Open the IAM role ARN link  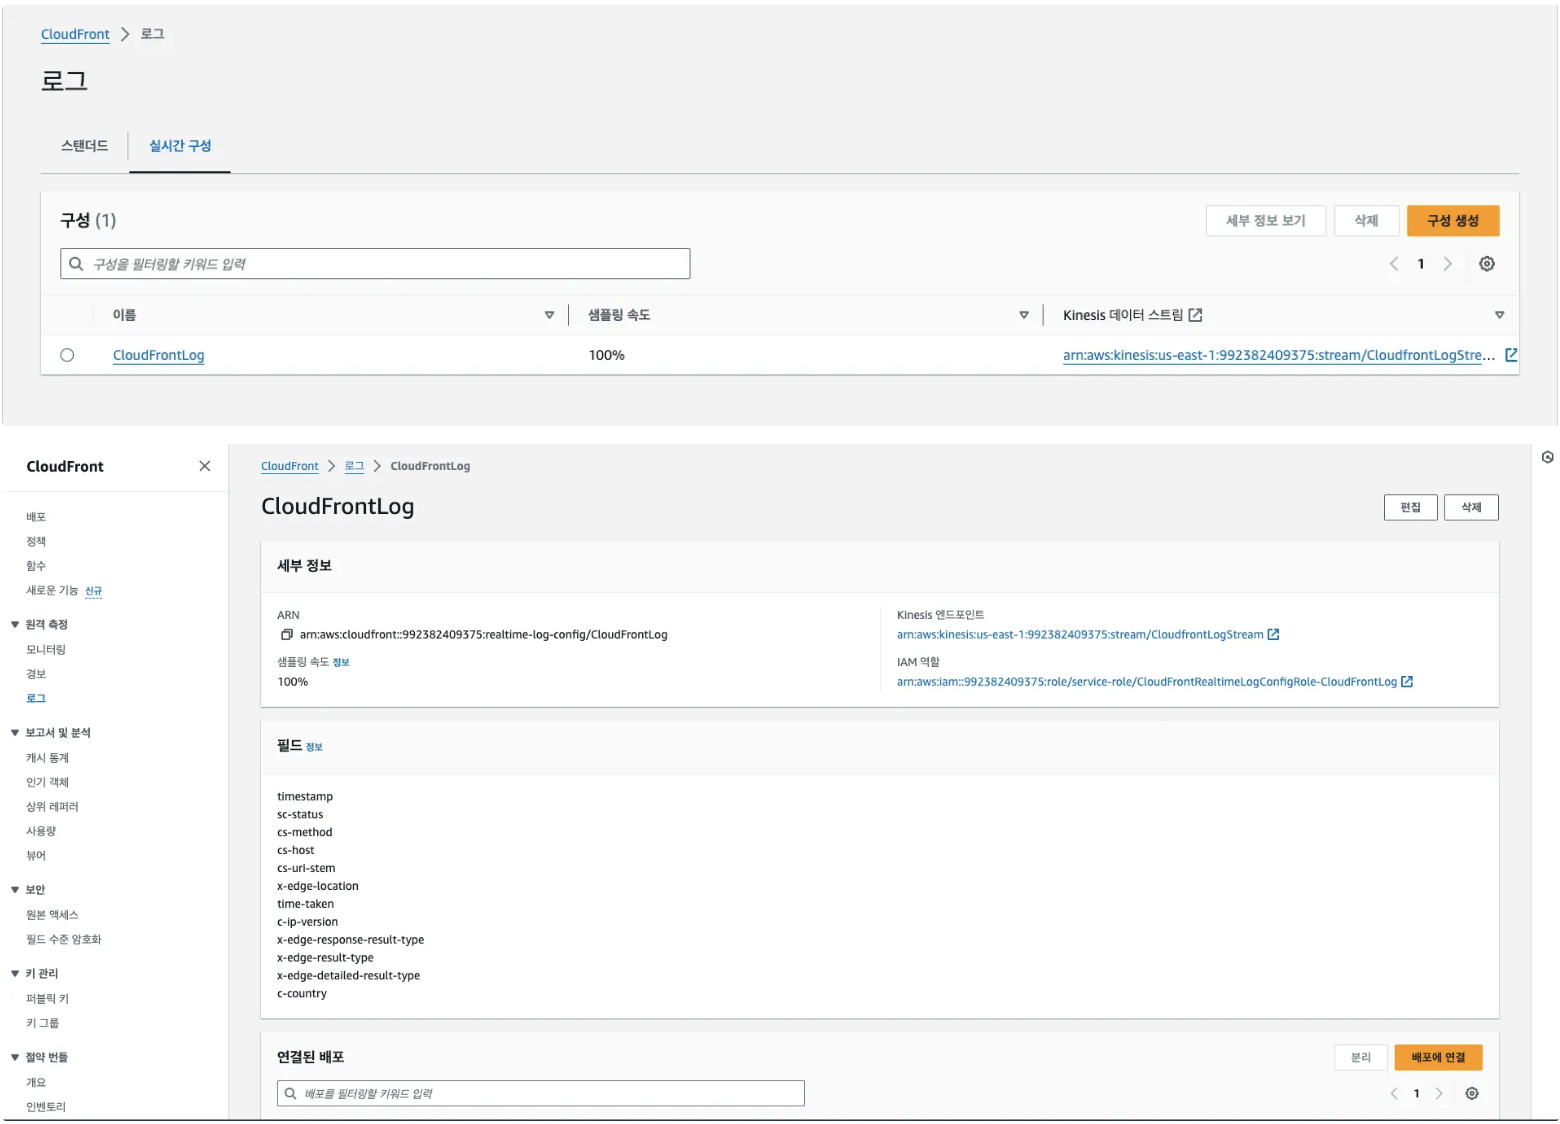click(x=1147, y=682)
